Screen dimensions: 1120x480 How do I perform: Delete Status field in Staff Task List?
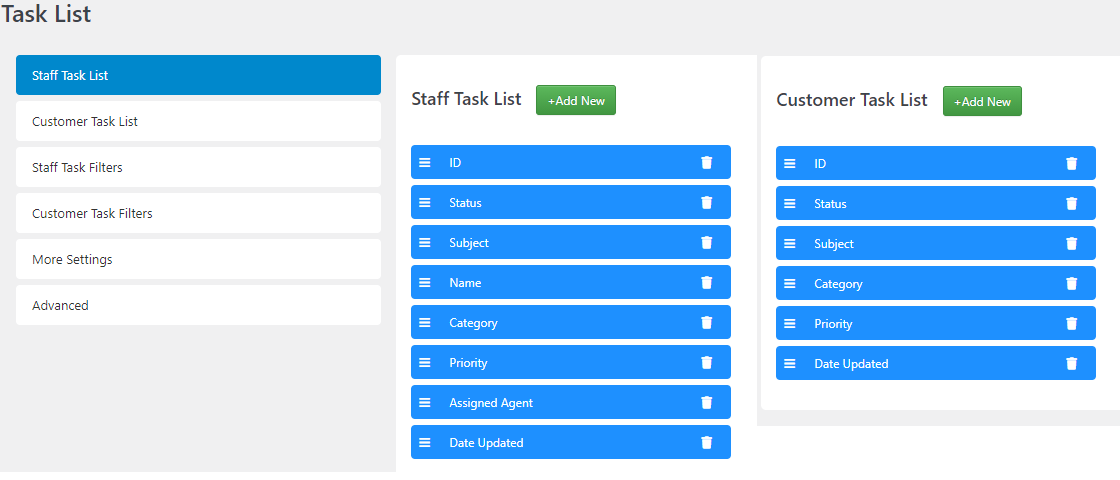coord(706,202)
